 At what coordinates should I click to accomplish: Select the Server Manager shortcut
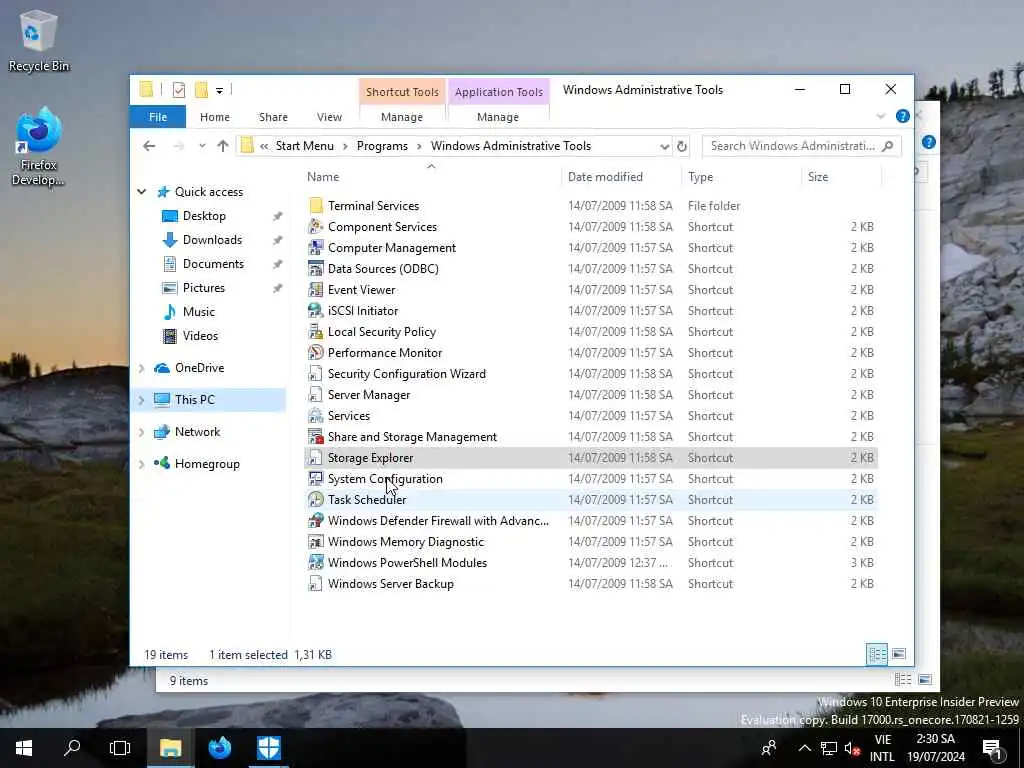(368, 395)
